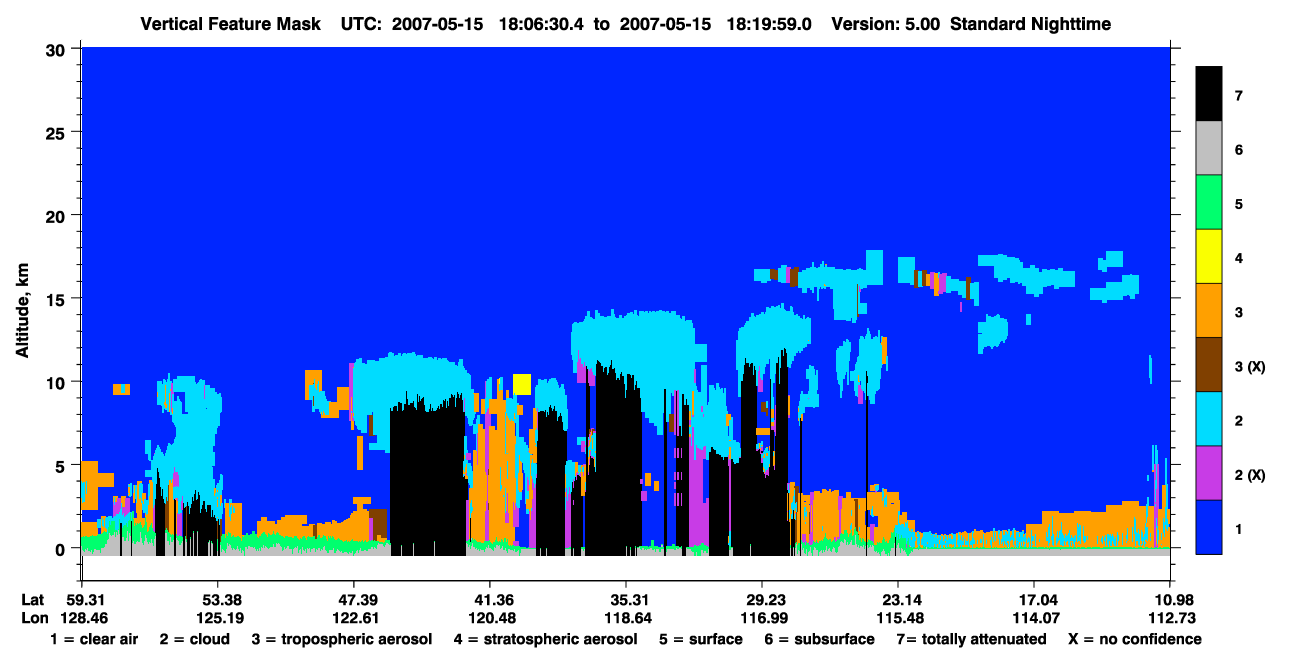Screen dimensions: 1300x667
Task: Click the legend entry 'X = no confidence'
Action: pos(1135,639)
